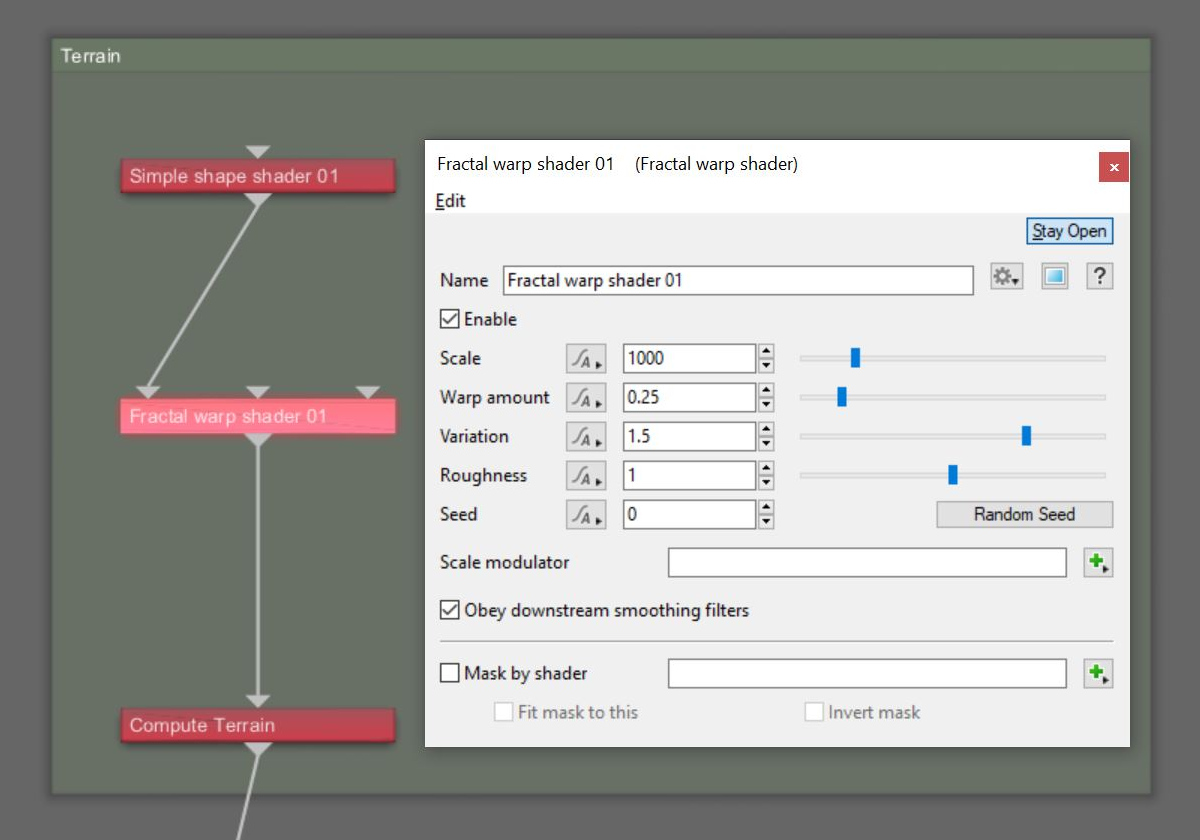Open the animation menu for Warp amount
The height and width of the screenshot is (840, 1200).
(586, 398)
